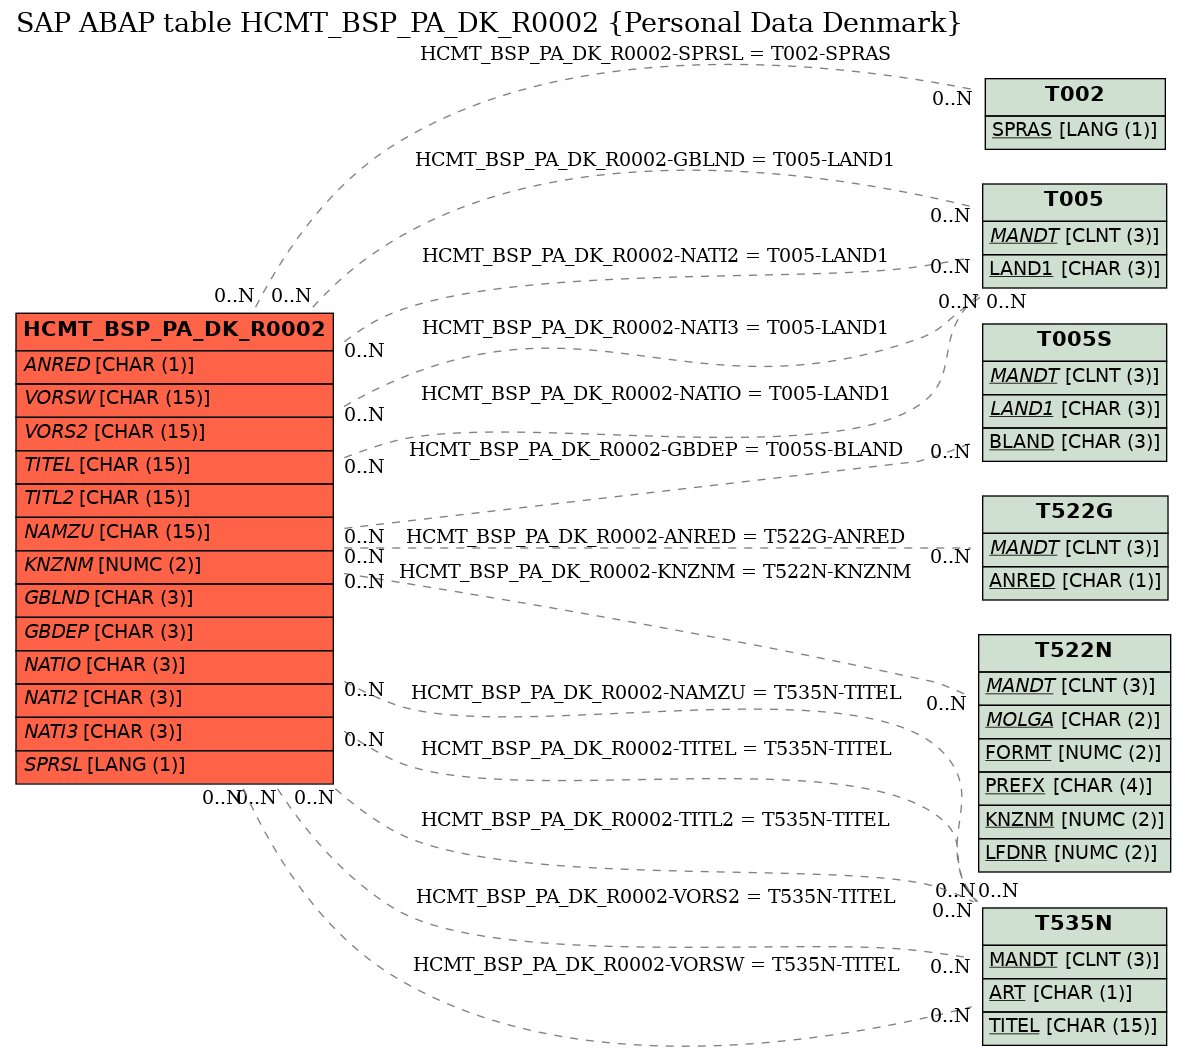This screenshot has width=1187, height=1055.
Task: Click the NATIO = T005-LAND1 relation label
Action: [x=655, y=394]
